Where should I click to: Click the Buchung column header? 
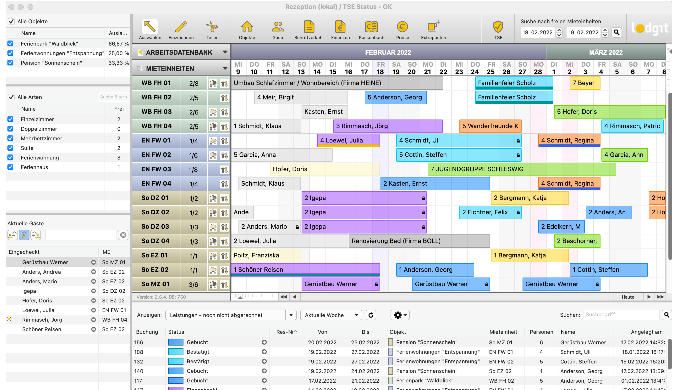point(147,332)
